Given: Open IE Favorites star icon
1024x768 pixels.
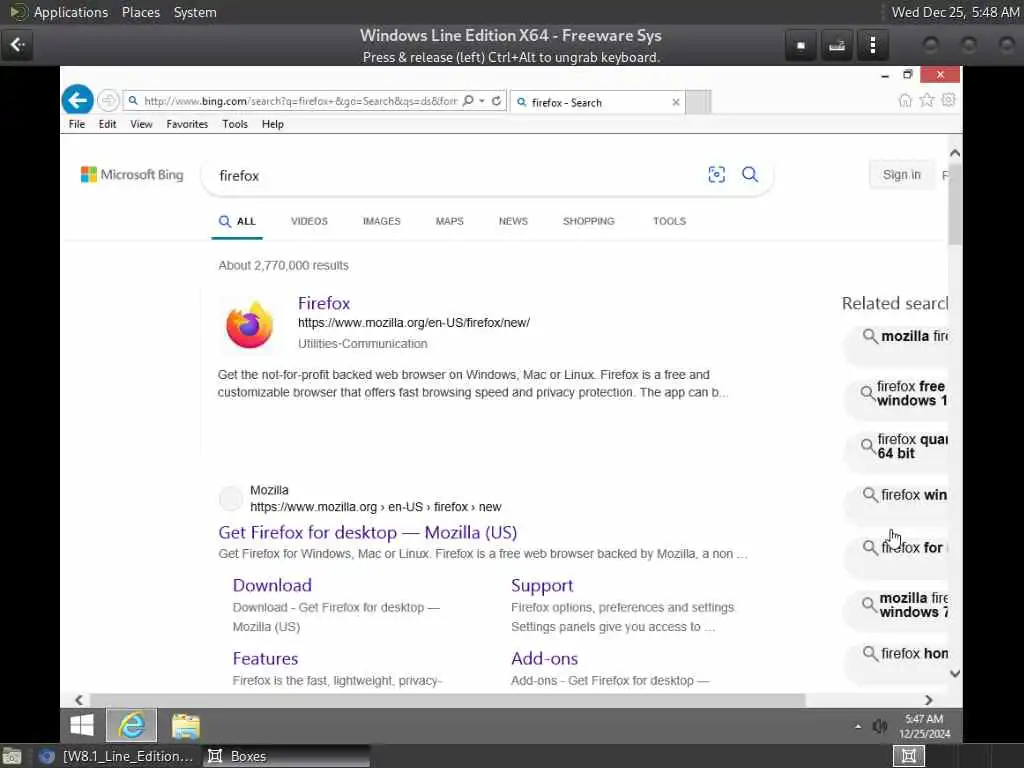Looking at the screenshot, I should tap(927, 100).
